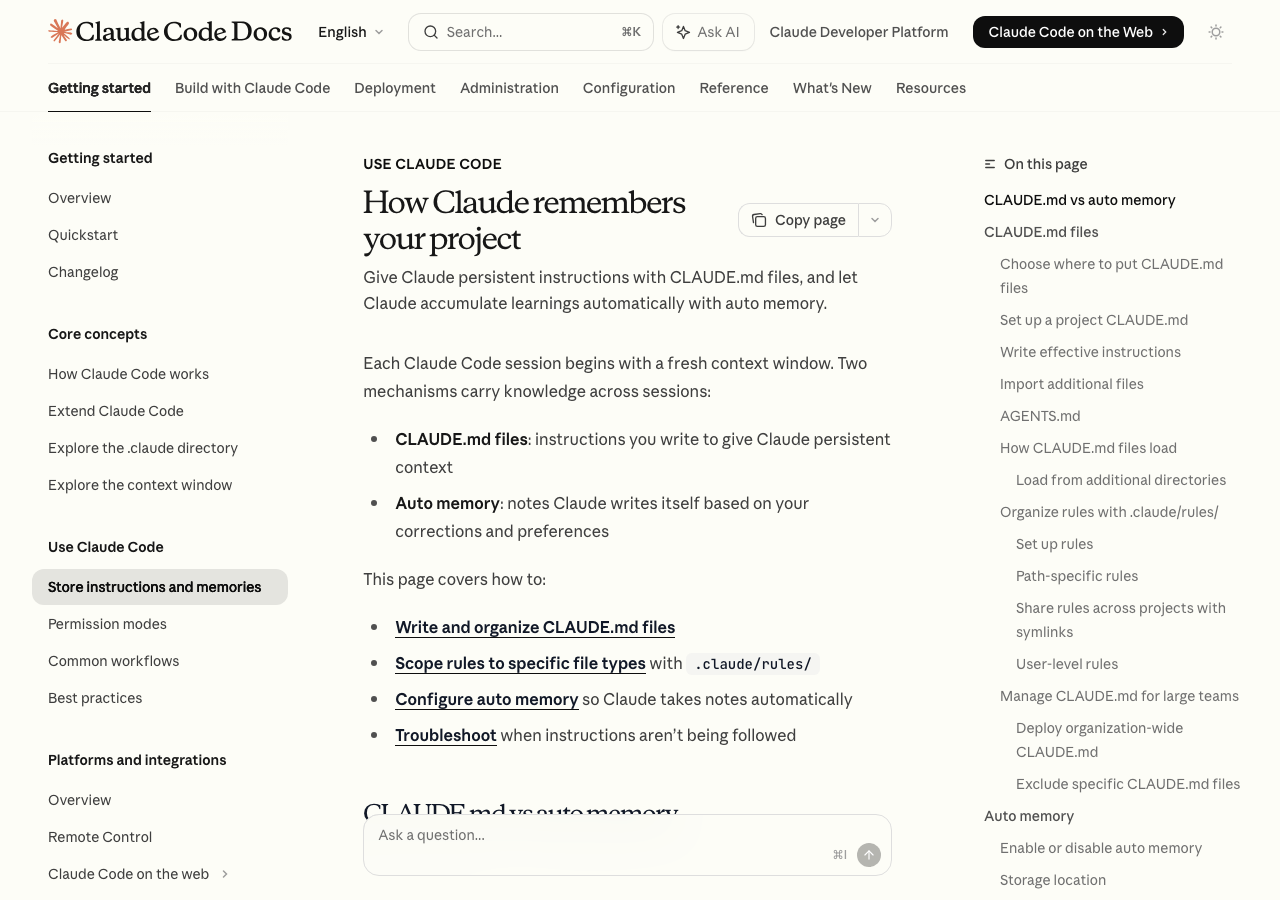Open the English language dropdown
This screenshot has width=1280, height=900.
351,32
